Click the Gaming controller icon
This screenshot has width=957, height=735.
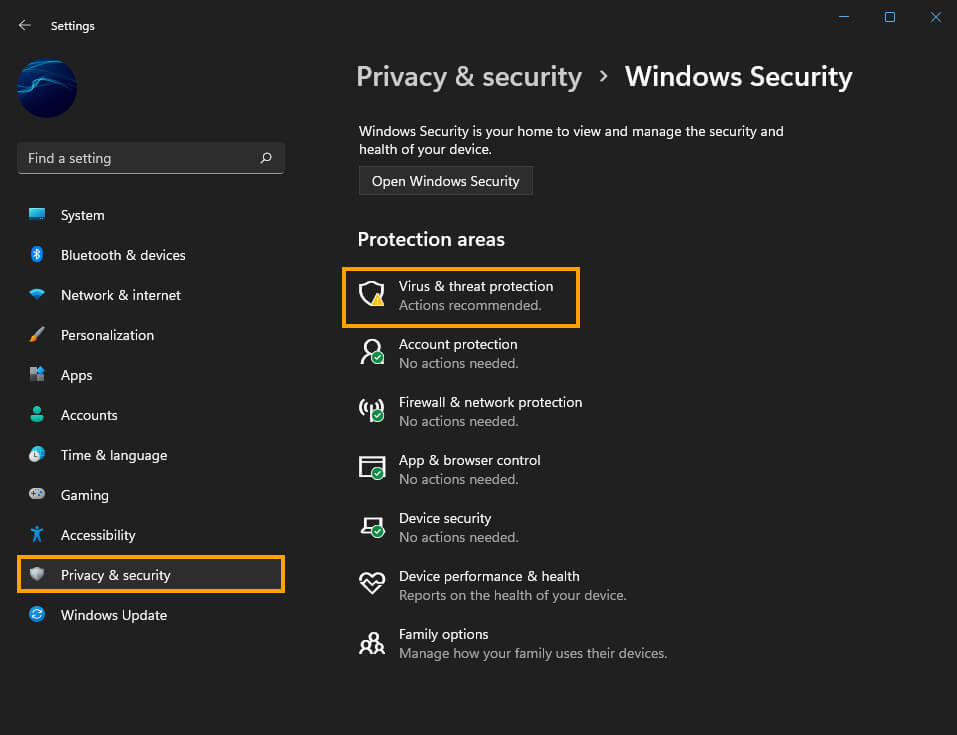37,494
